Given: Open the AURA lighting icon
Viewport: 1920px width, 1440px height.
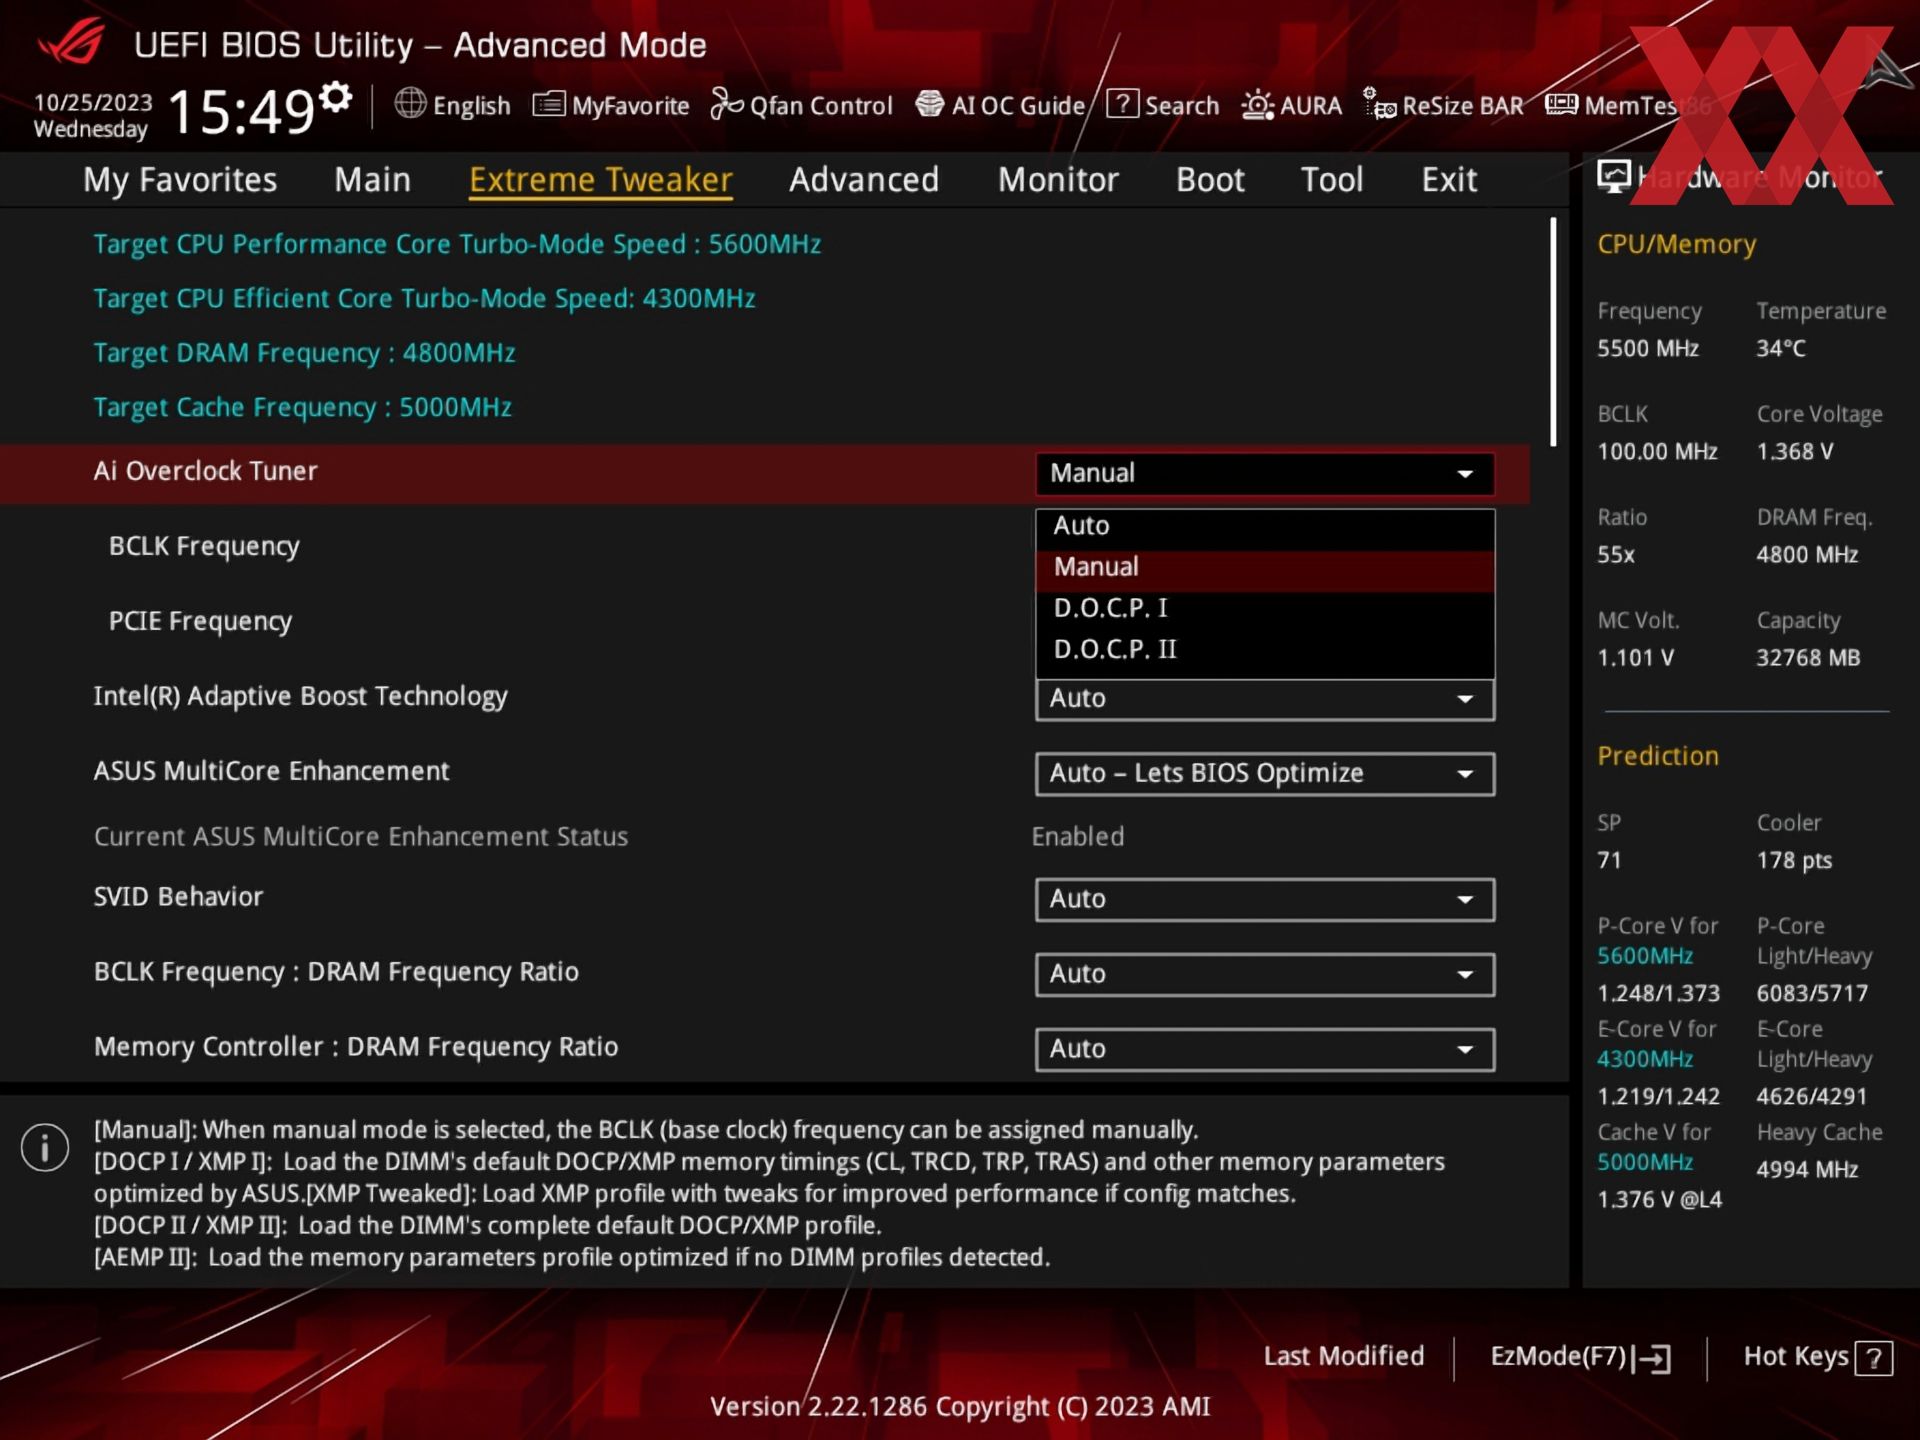Looking at the screenshot, I should coord(1257,104).
